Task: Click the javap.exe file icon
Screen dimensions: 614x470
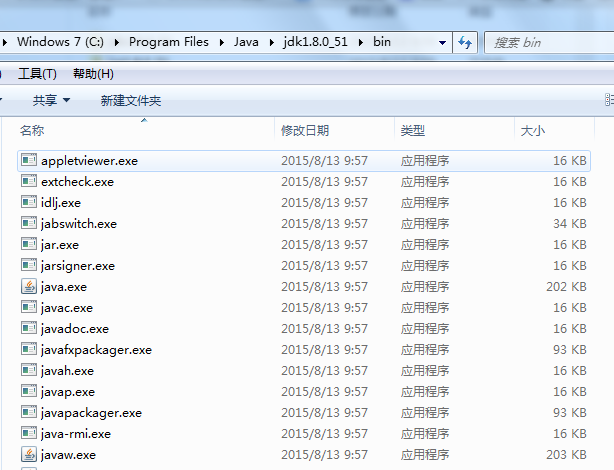Action: pos(29,391)
